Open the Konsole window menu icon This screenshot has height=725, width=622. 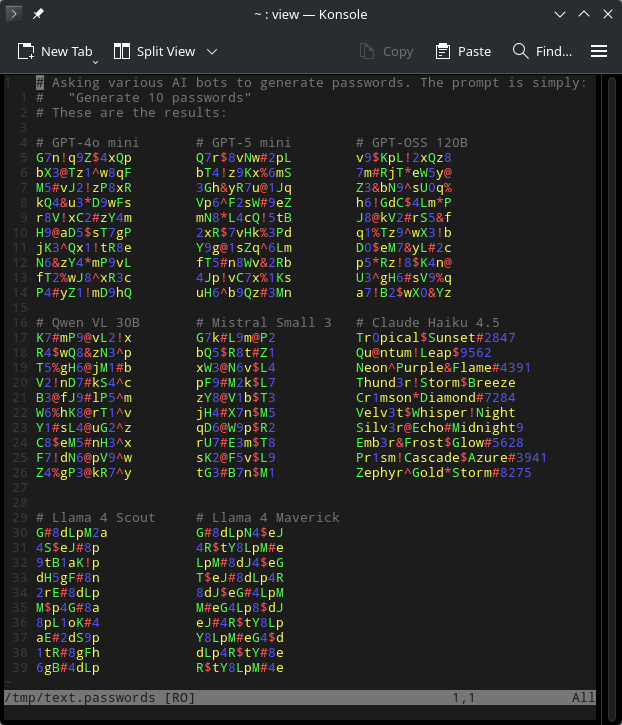click(15, 15)
